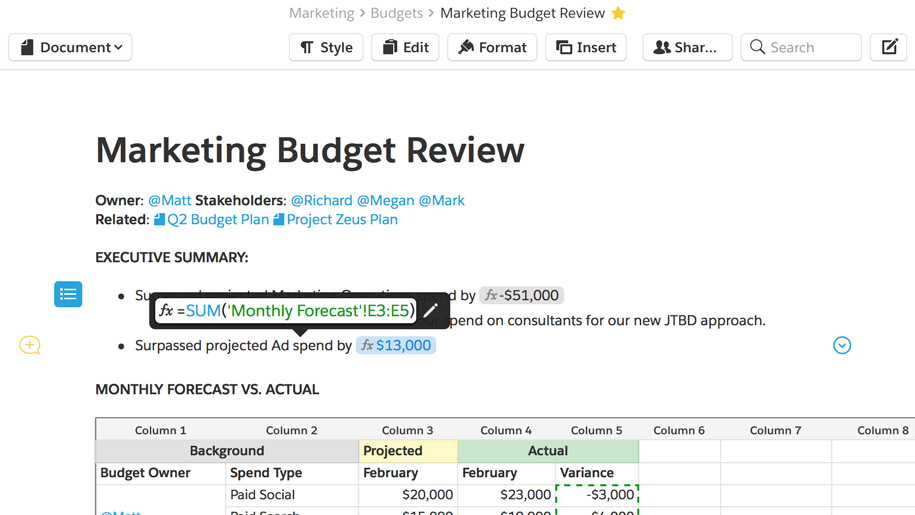Click the Budget Owner cell
Image resolution: width=915 pixels, height=515 pixels.
tap(160, 473)
